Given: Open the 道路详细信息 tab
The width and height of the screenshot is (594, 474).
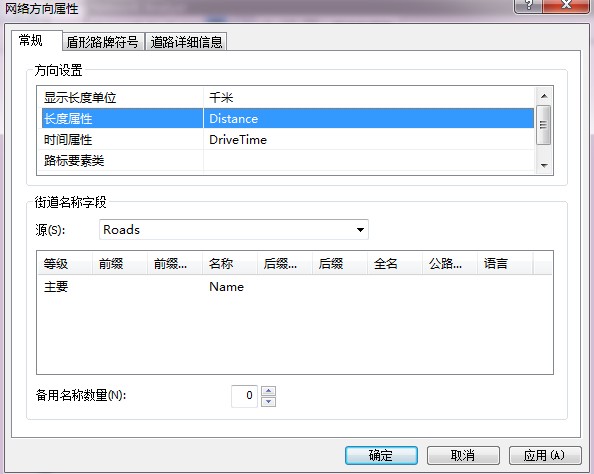Looking at the screenshot, I should [x=186, y=42].
